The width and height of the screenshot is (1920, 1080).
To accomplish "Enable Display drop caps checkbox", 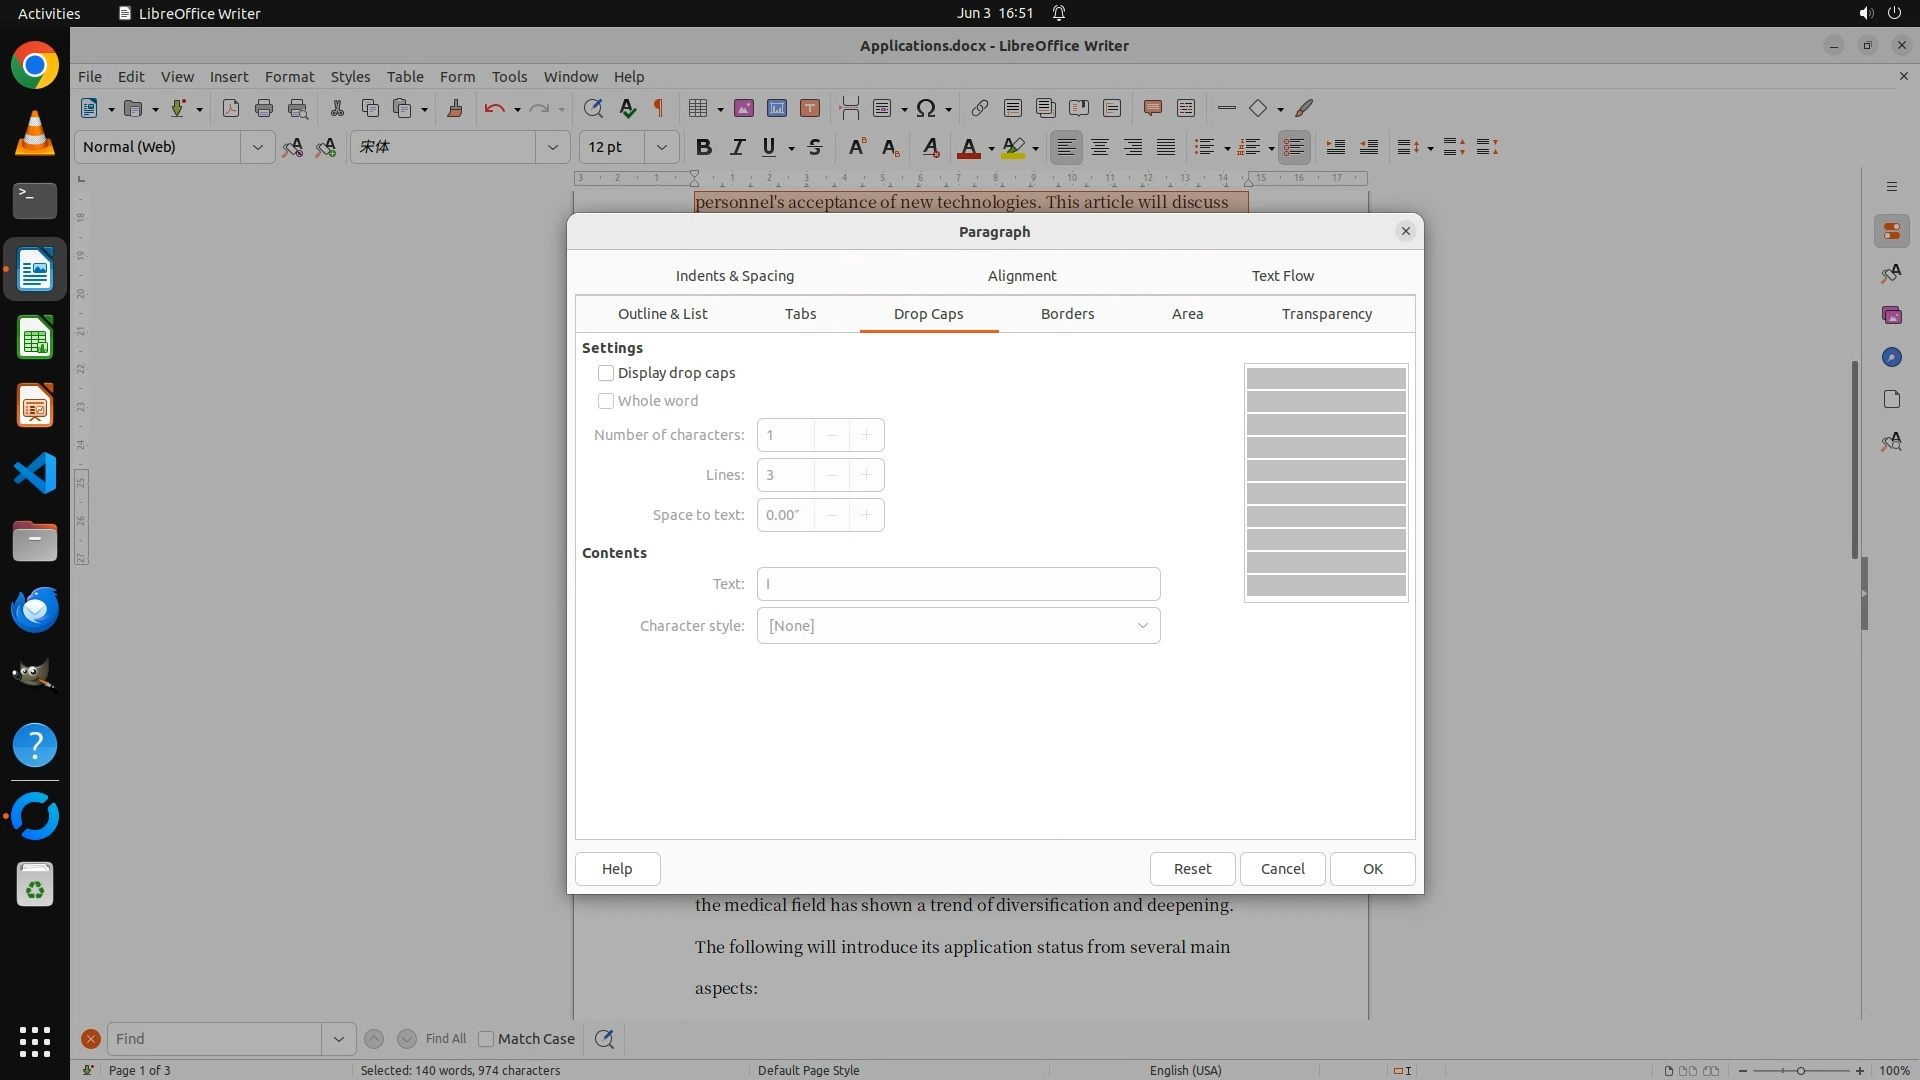I will 606,373.
